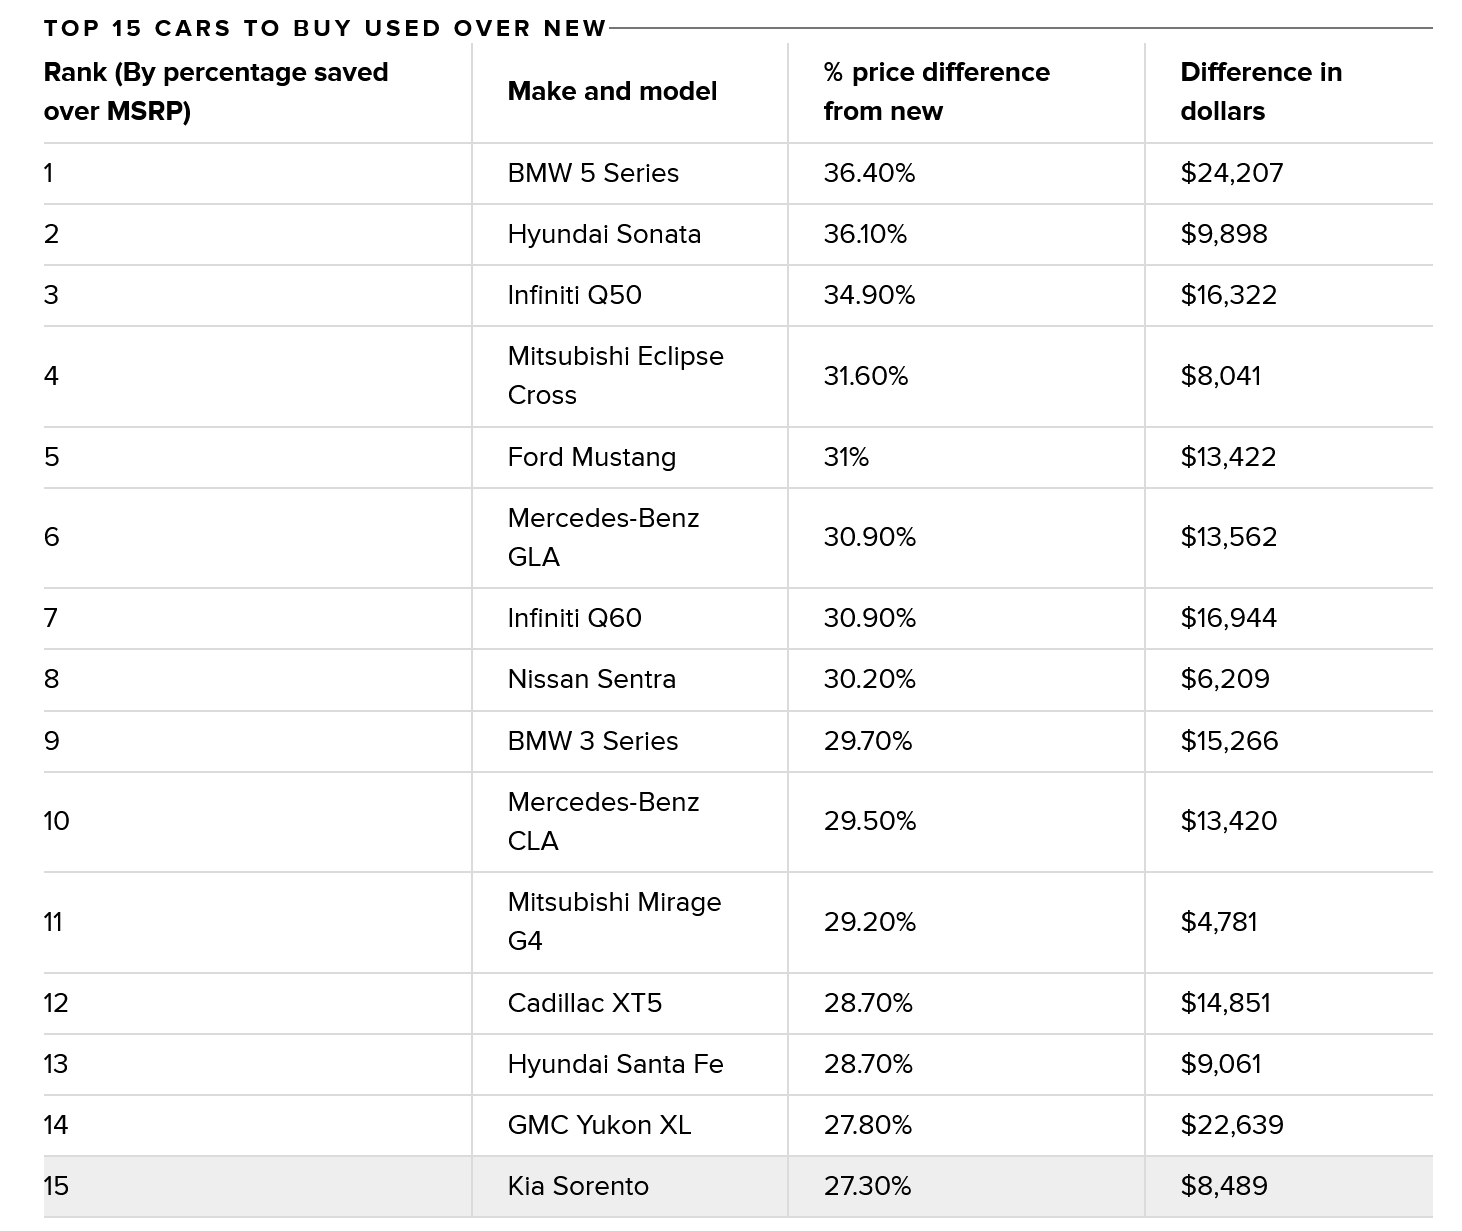Select the Hyundai Sonata cell
The image size is (1462, 1231).
tap(604, 234)
